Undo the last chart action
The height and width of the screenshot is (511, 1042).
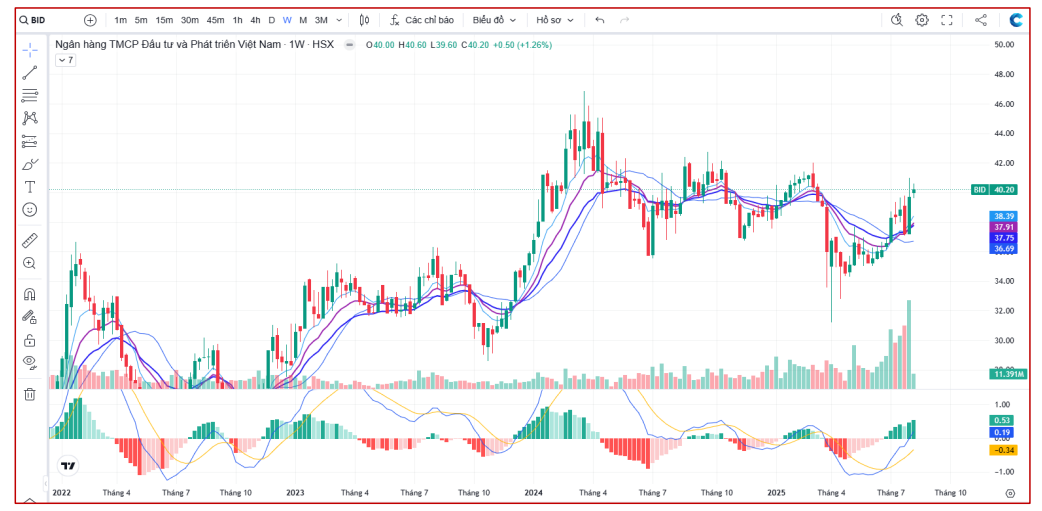pos(599,20)
